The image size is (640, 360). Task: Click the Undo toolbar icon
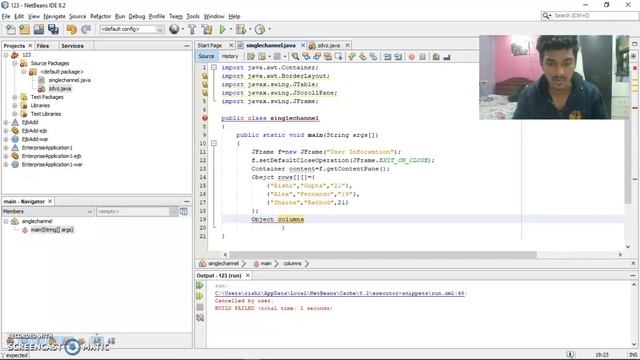coord(71,29)
